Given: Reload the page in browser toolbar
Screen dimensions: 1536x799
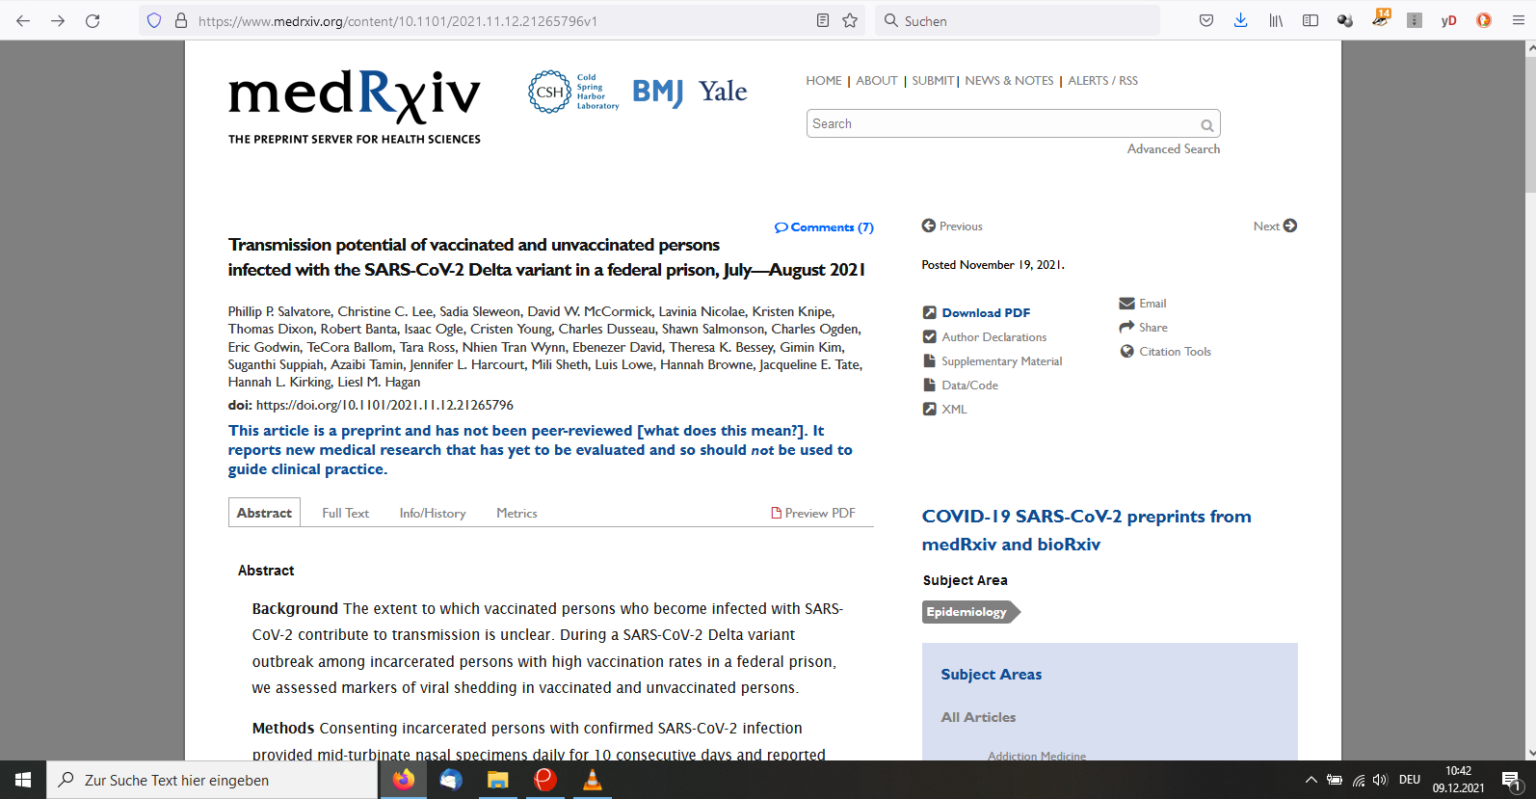Looking at the screenshot, I should (x=92, y=20).
